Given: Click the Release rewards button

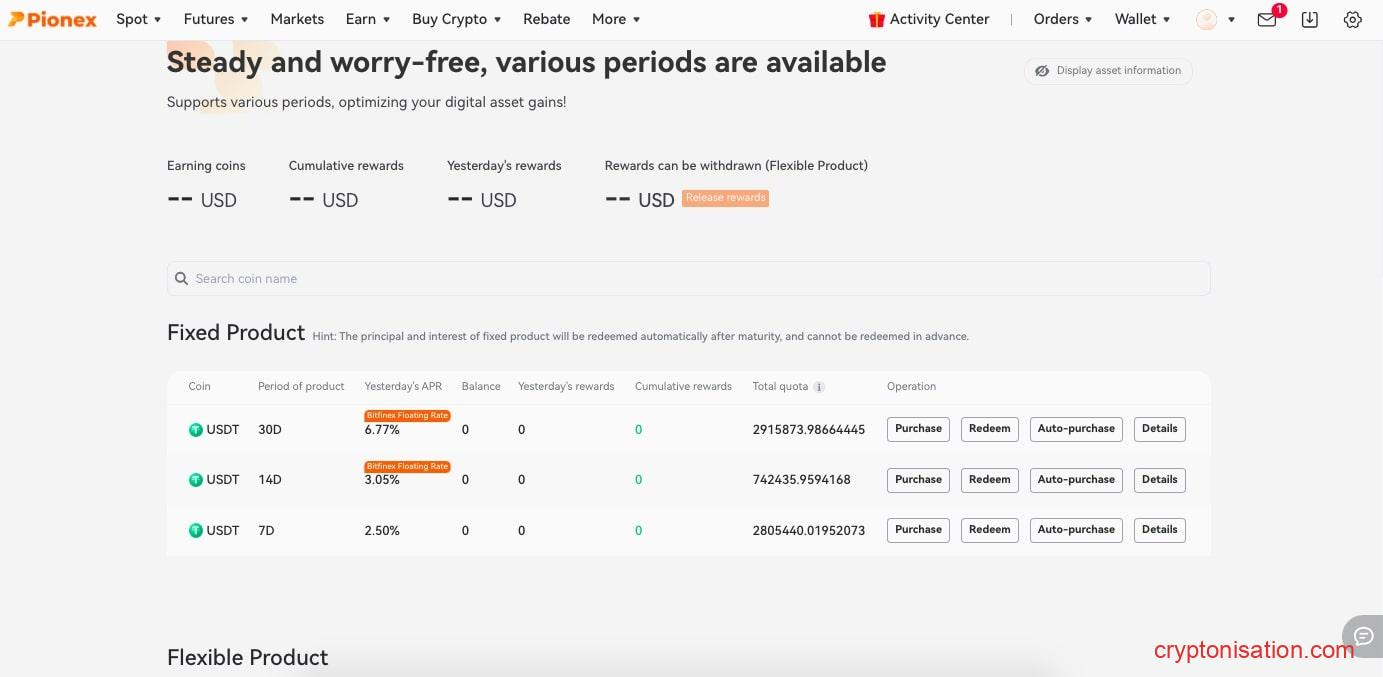Looking at the screenshot, I should tap(725, 198).
